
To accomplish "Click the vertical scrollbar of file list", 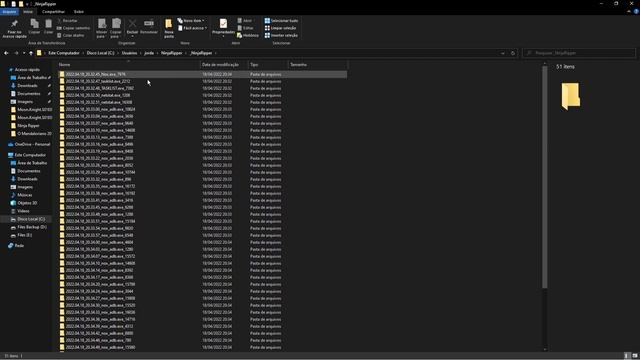I will [x=544, y=176].
